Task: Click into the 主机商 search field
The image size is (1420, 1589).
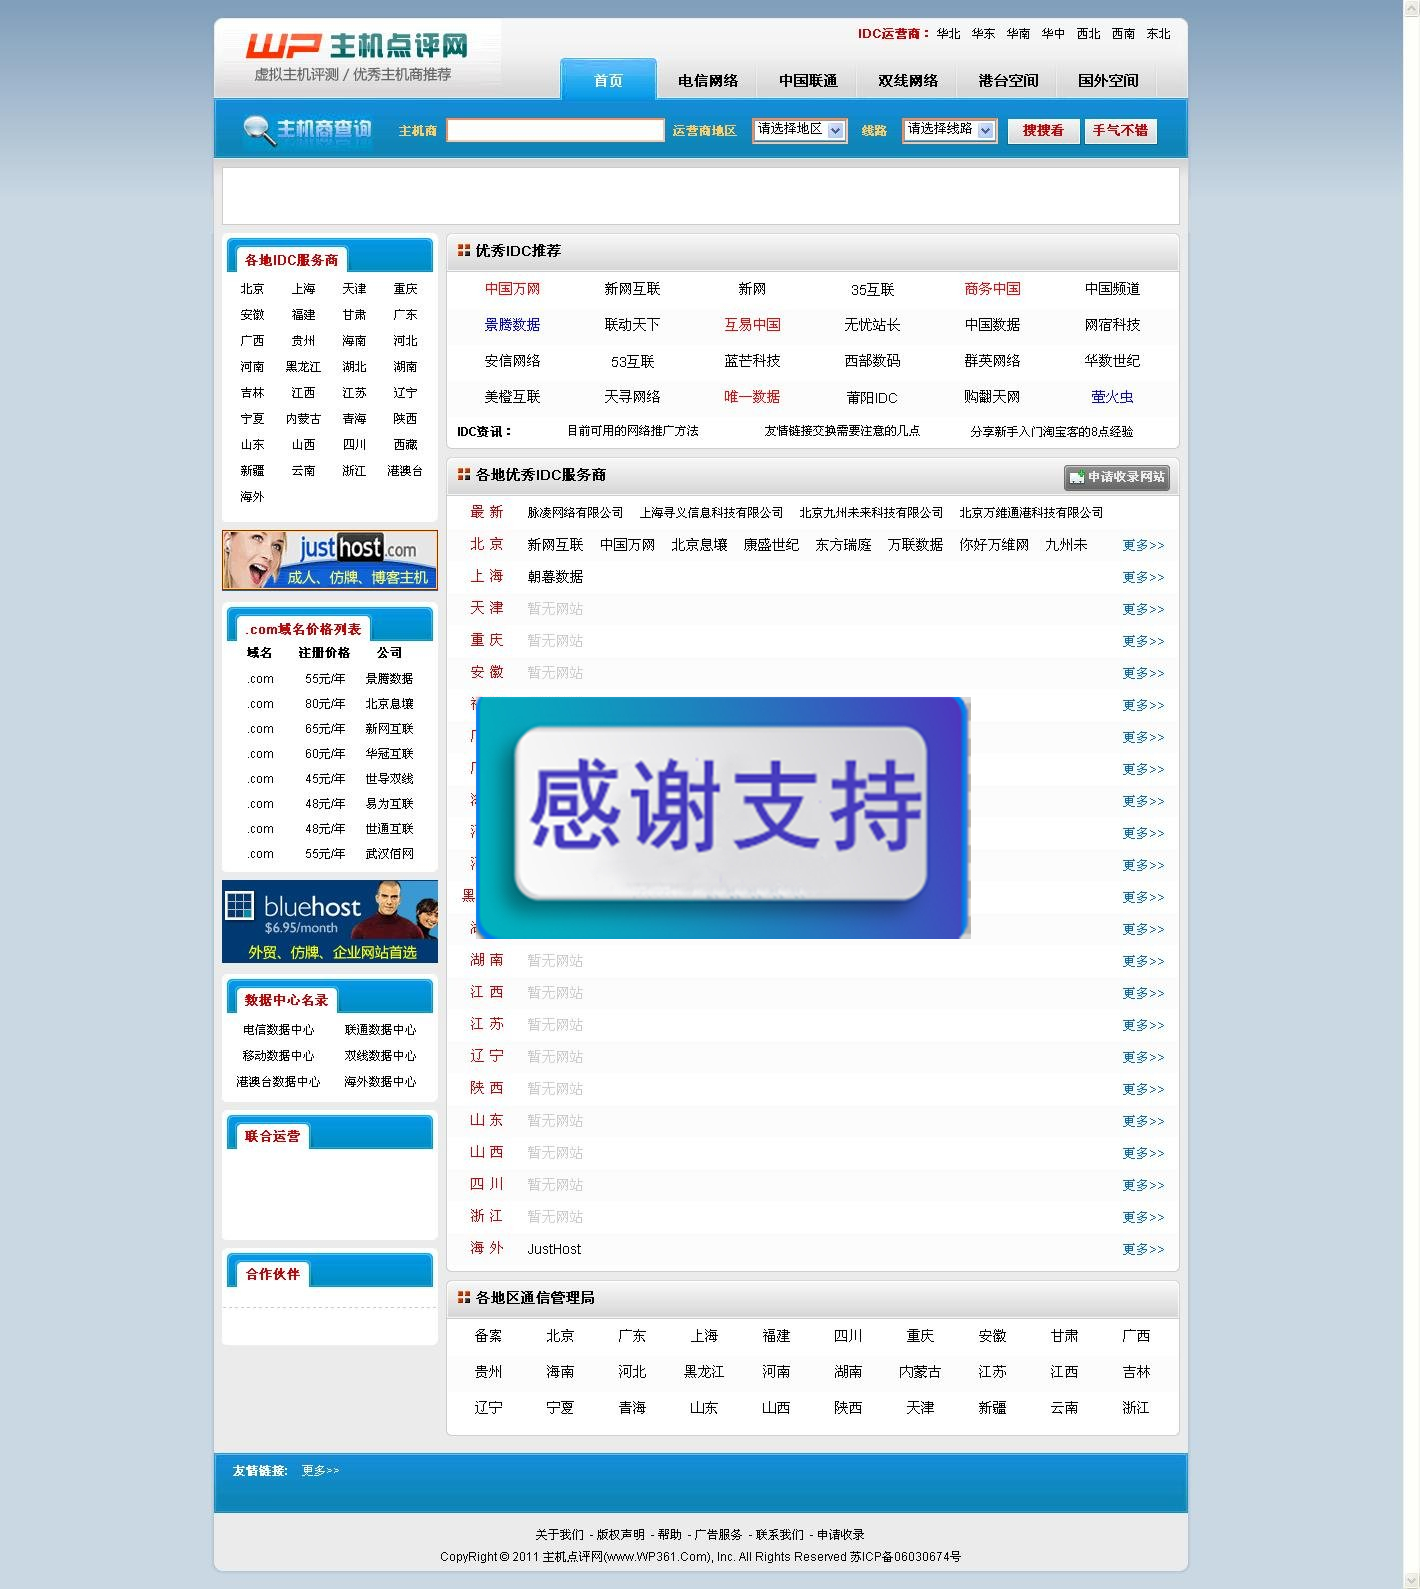Action: (555, 130)
